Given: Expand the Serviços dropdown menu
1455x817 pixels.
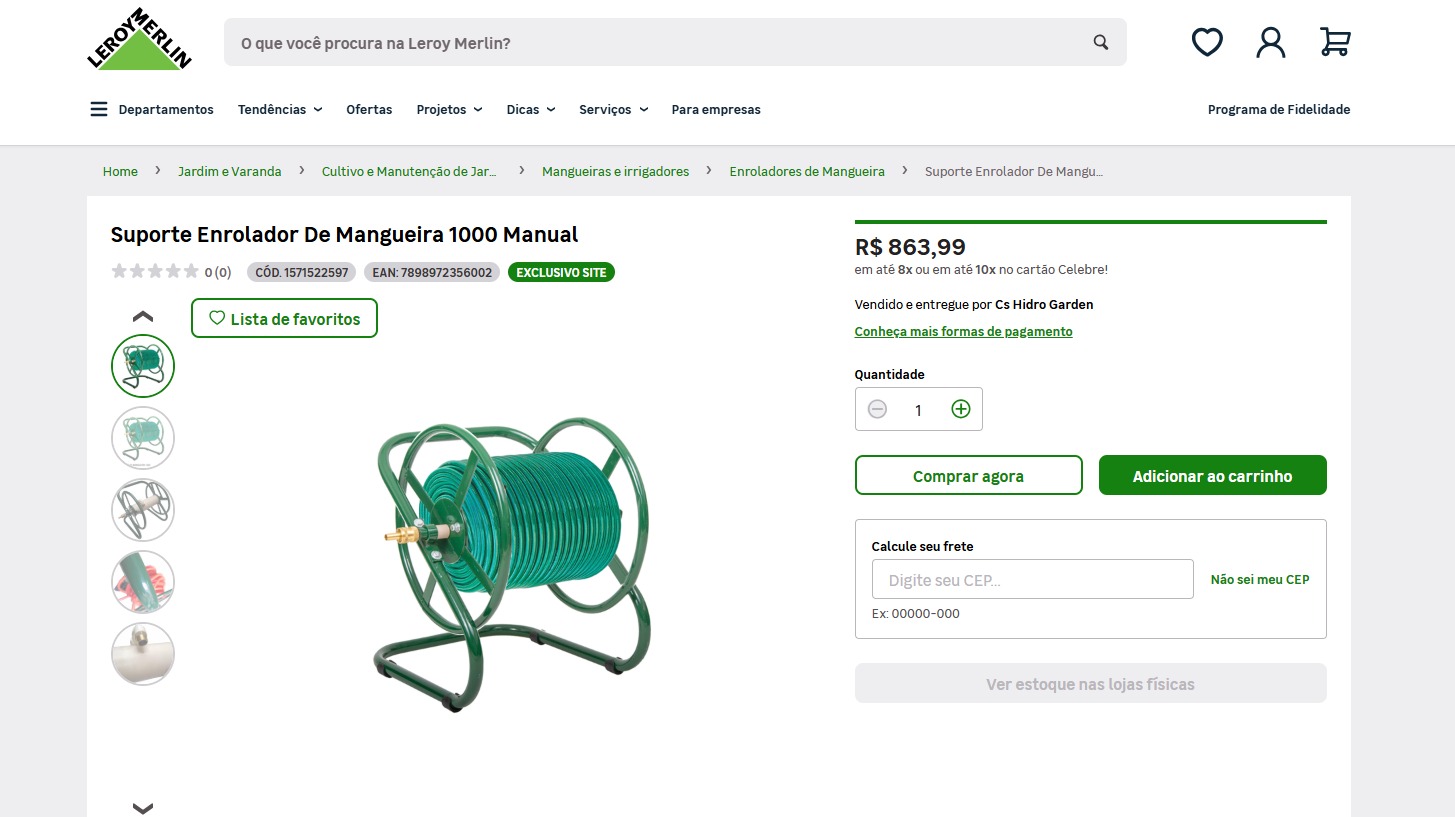Looking at the screenshot, I should coord(613,109).
